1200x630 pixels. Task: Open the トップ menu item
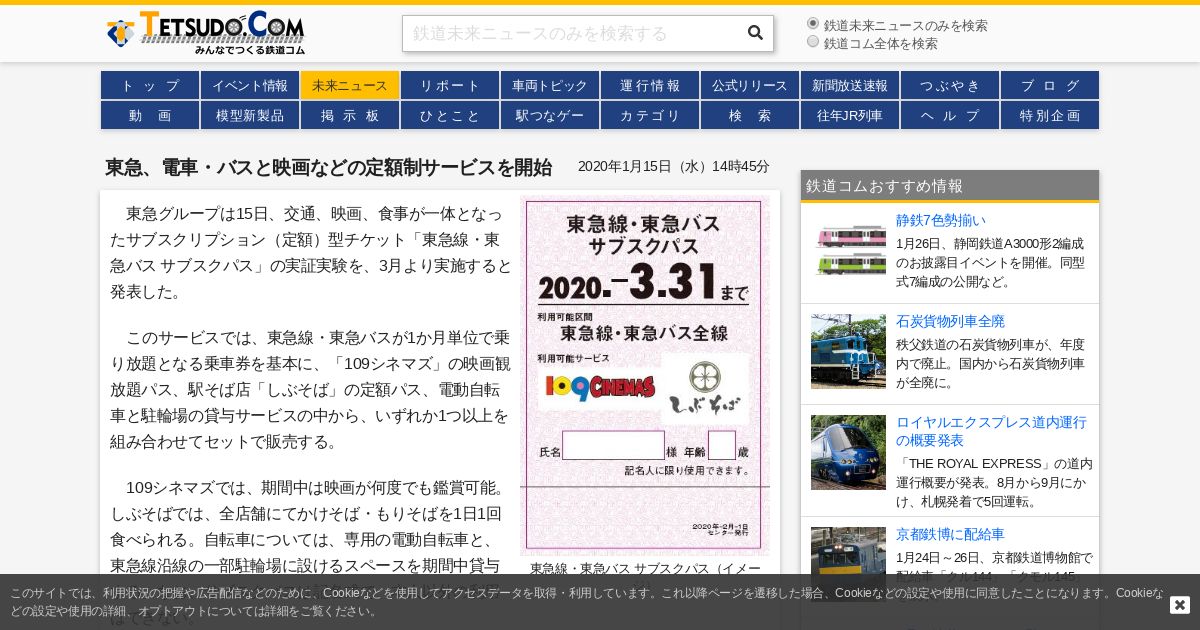click(150, 85)
